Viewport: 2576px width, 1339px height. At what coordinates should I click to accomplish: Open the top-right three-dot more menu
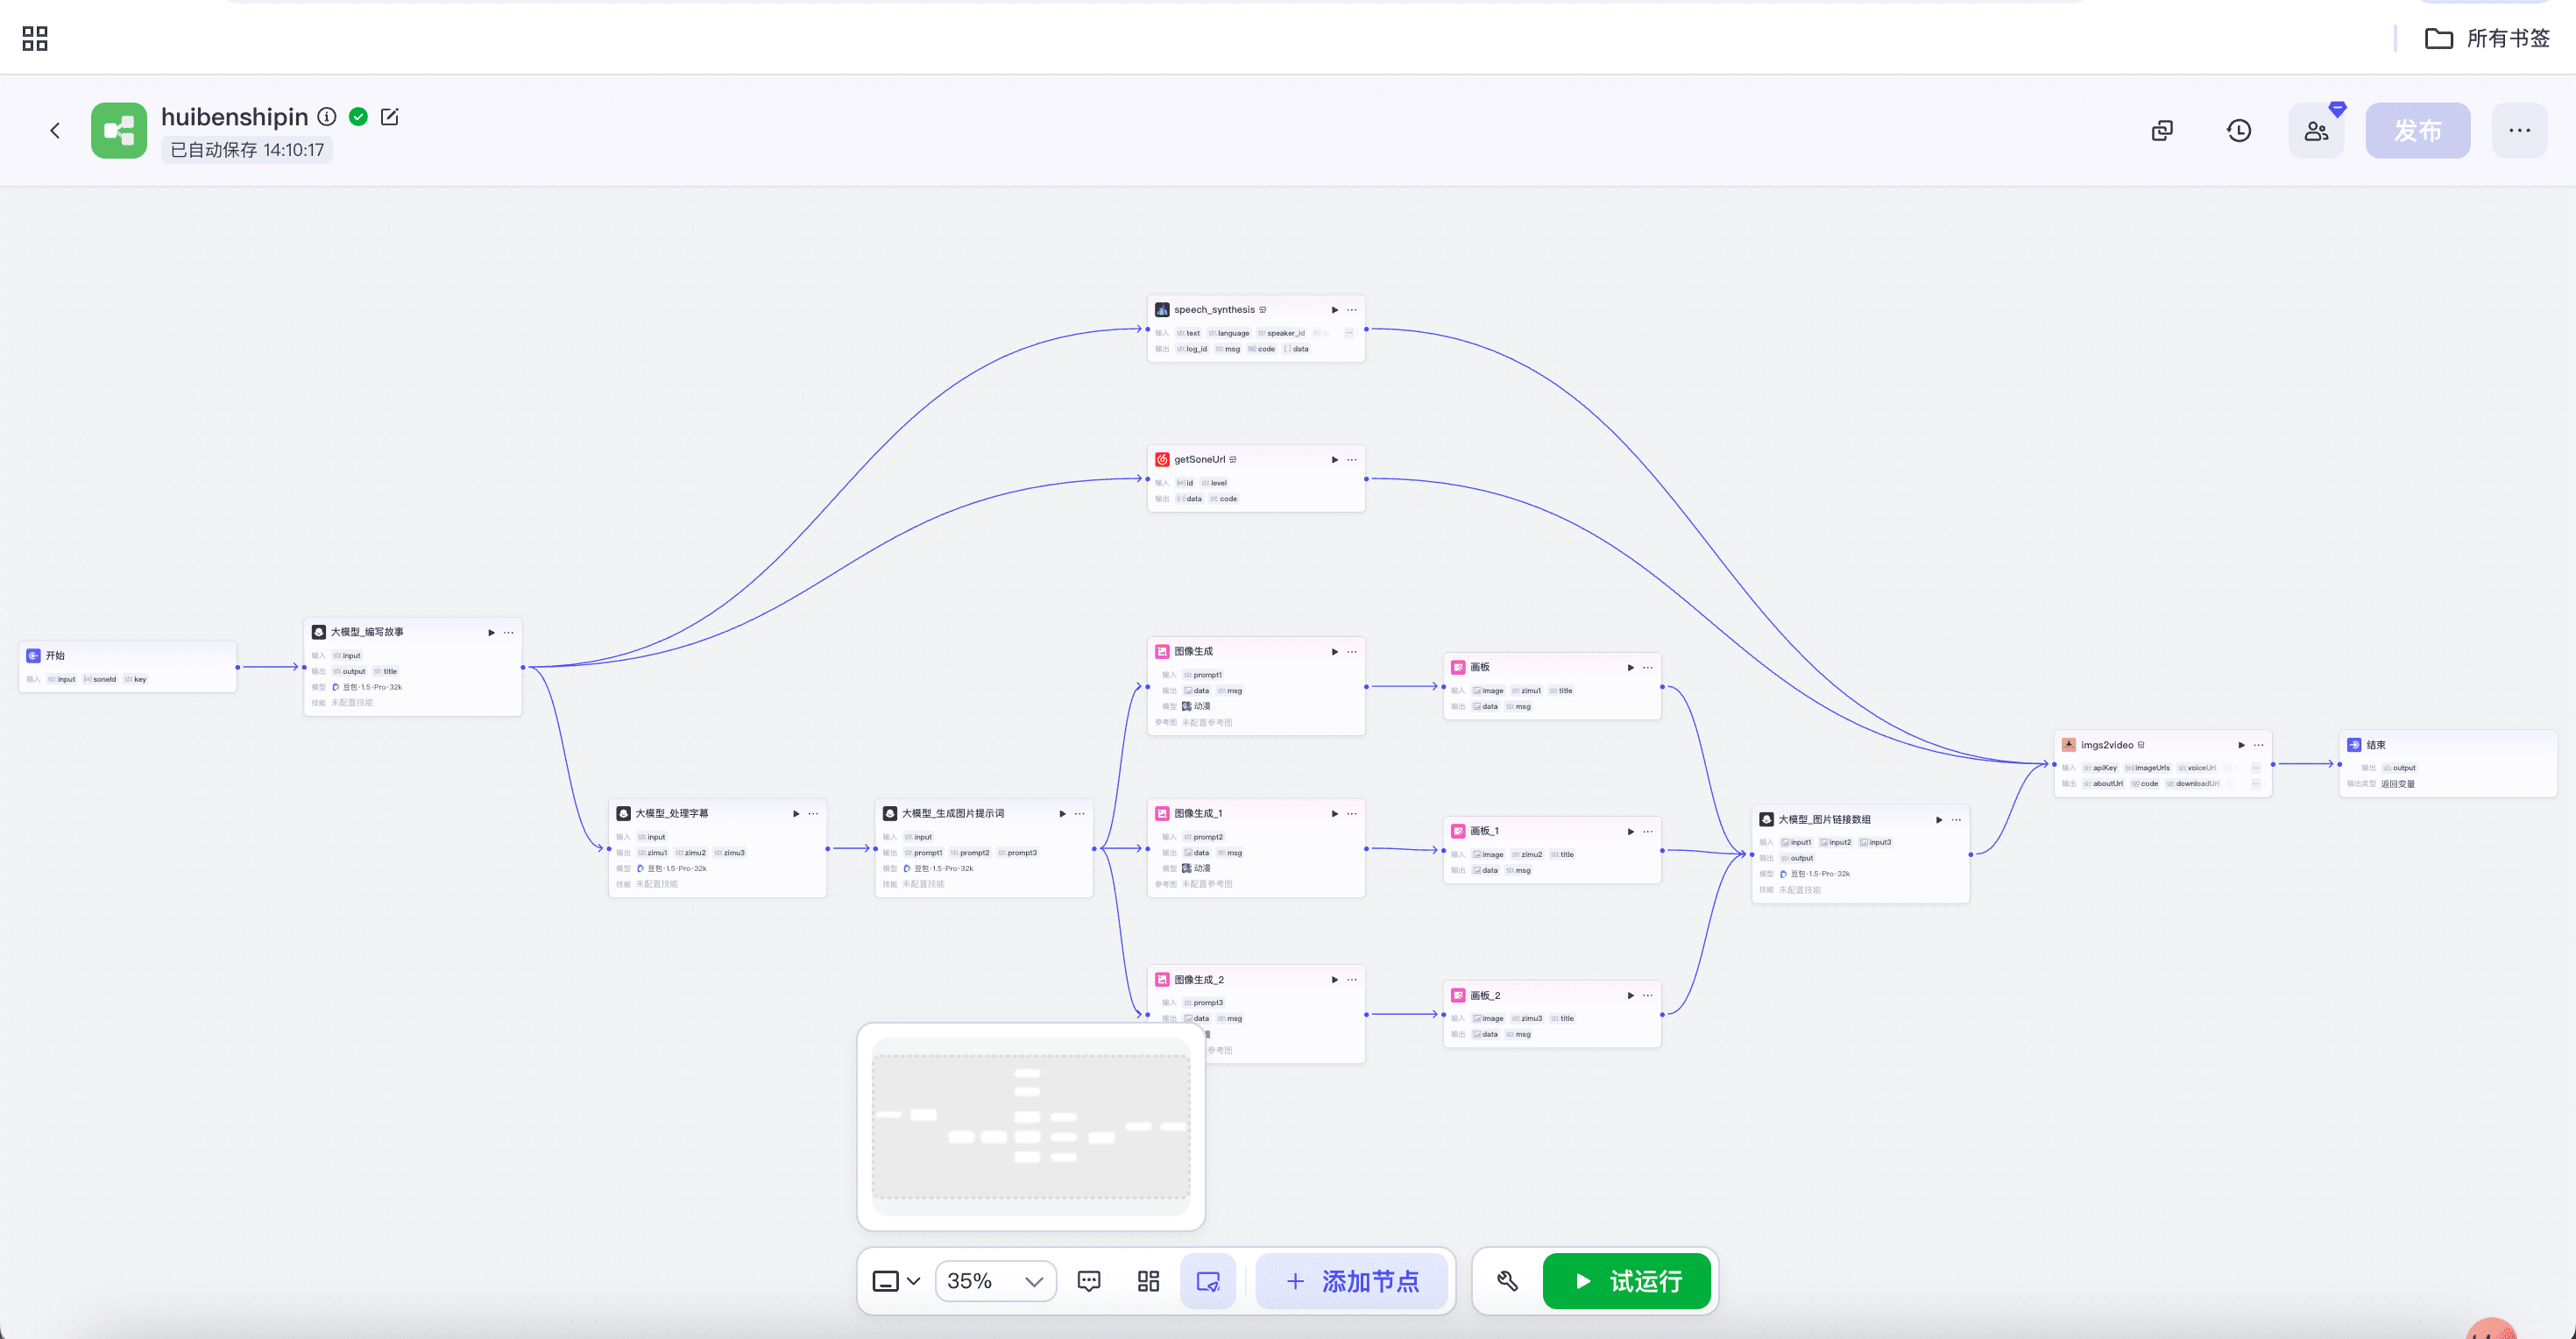[2519, 131]
